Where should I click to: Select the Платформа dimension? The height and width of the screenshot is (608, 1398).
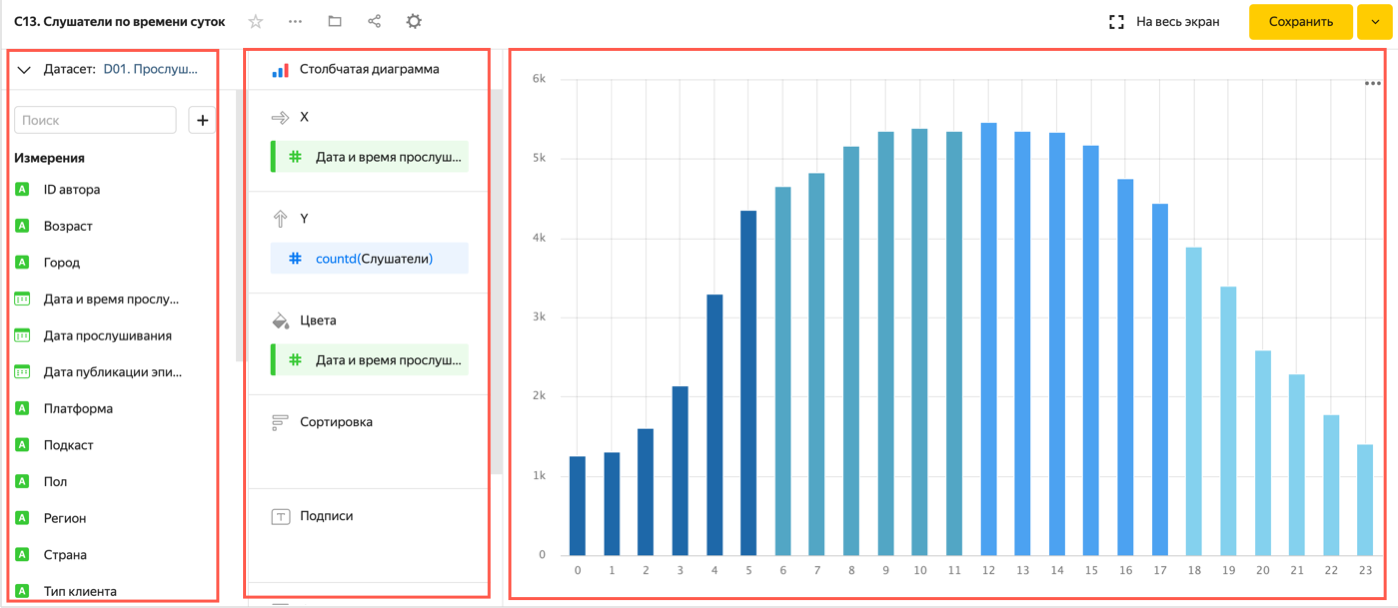[78, 409]
